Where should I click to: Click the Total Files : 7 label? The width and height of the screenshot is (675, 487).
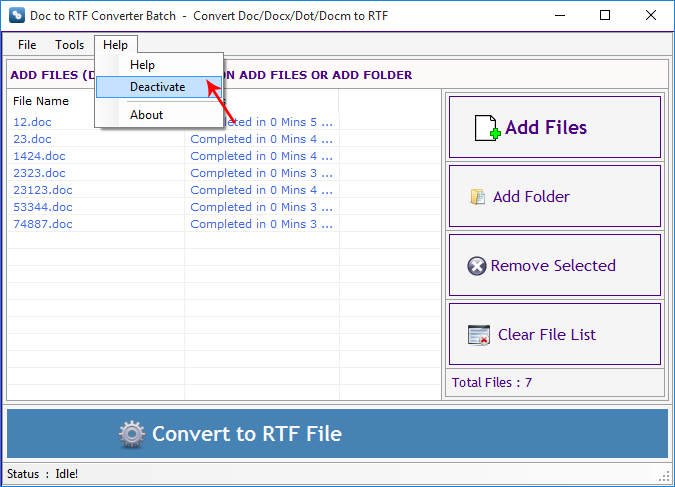[492, 383]
